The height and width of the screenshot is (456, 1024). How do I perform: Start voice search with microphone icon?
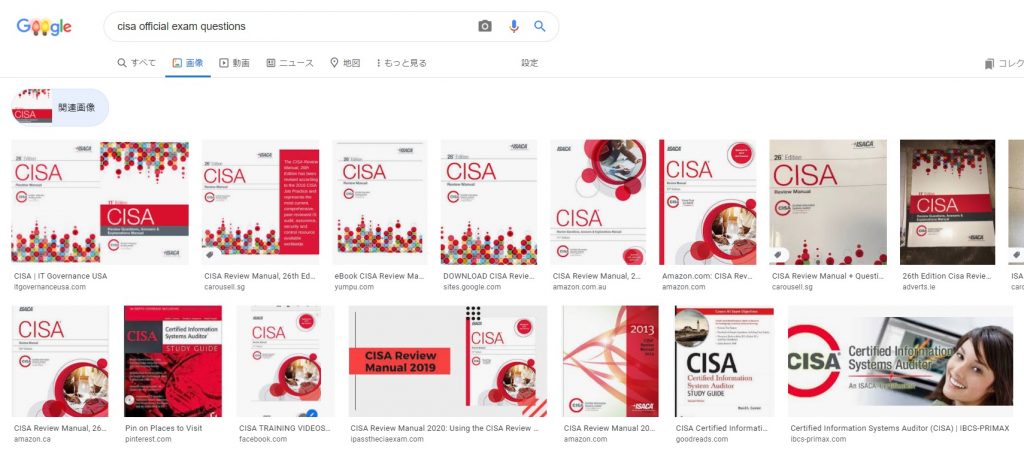[514, 26]
